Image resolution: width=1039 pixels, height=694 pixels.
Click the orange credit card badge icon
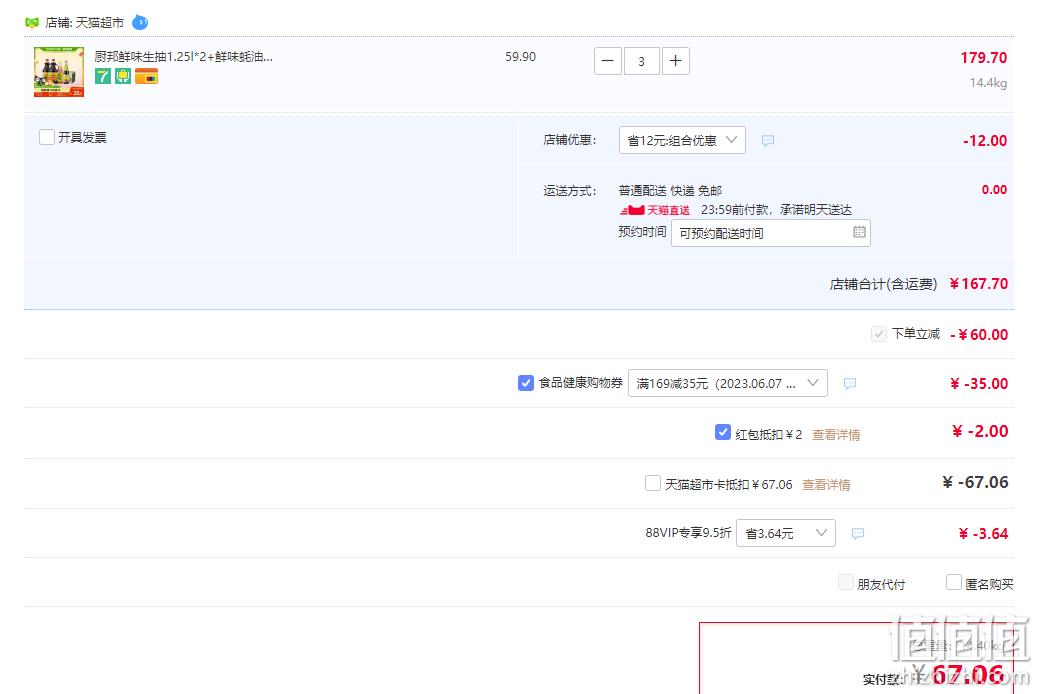pos(146,76)
